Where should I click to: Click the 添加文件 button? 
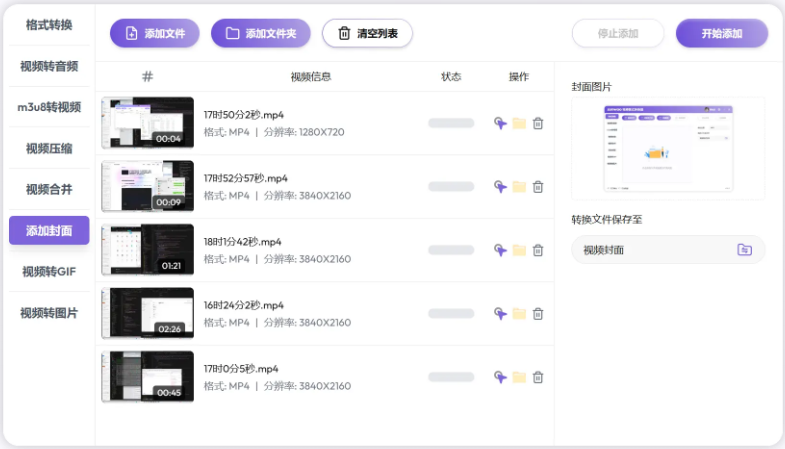[x=155, y=34]
